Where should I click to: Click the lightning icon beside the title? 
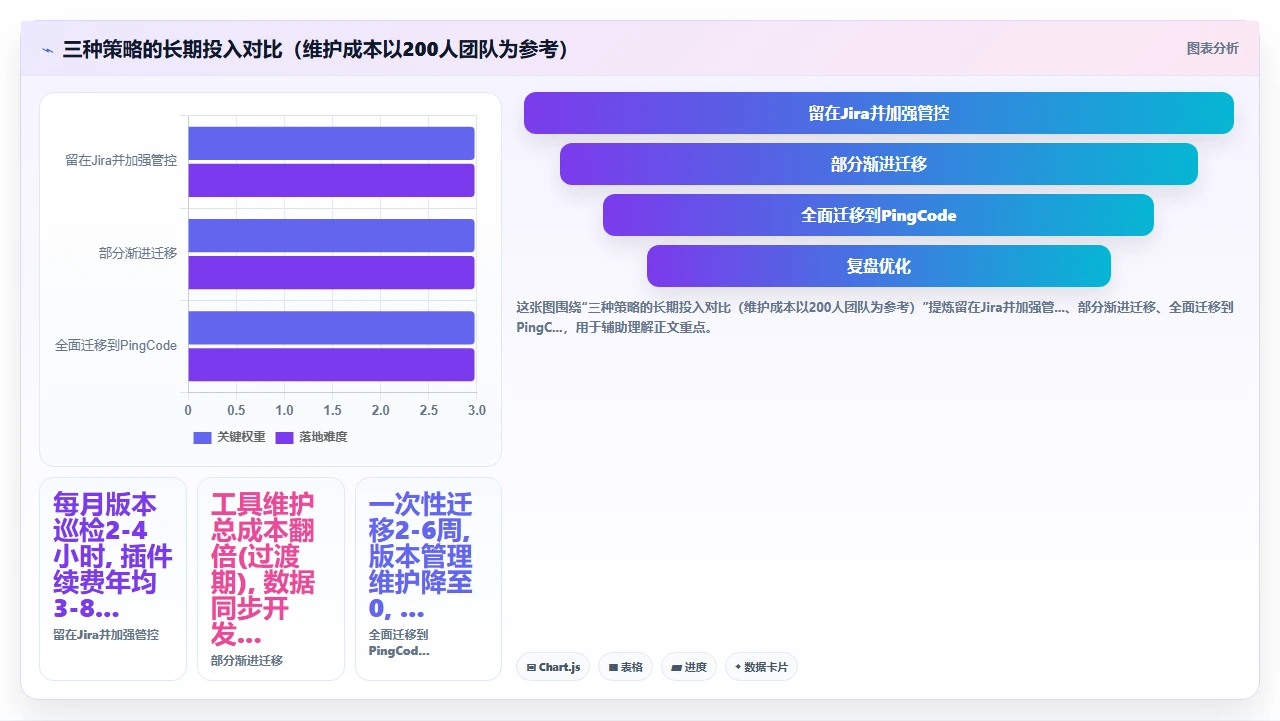click(47, 49)
